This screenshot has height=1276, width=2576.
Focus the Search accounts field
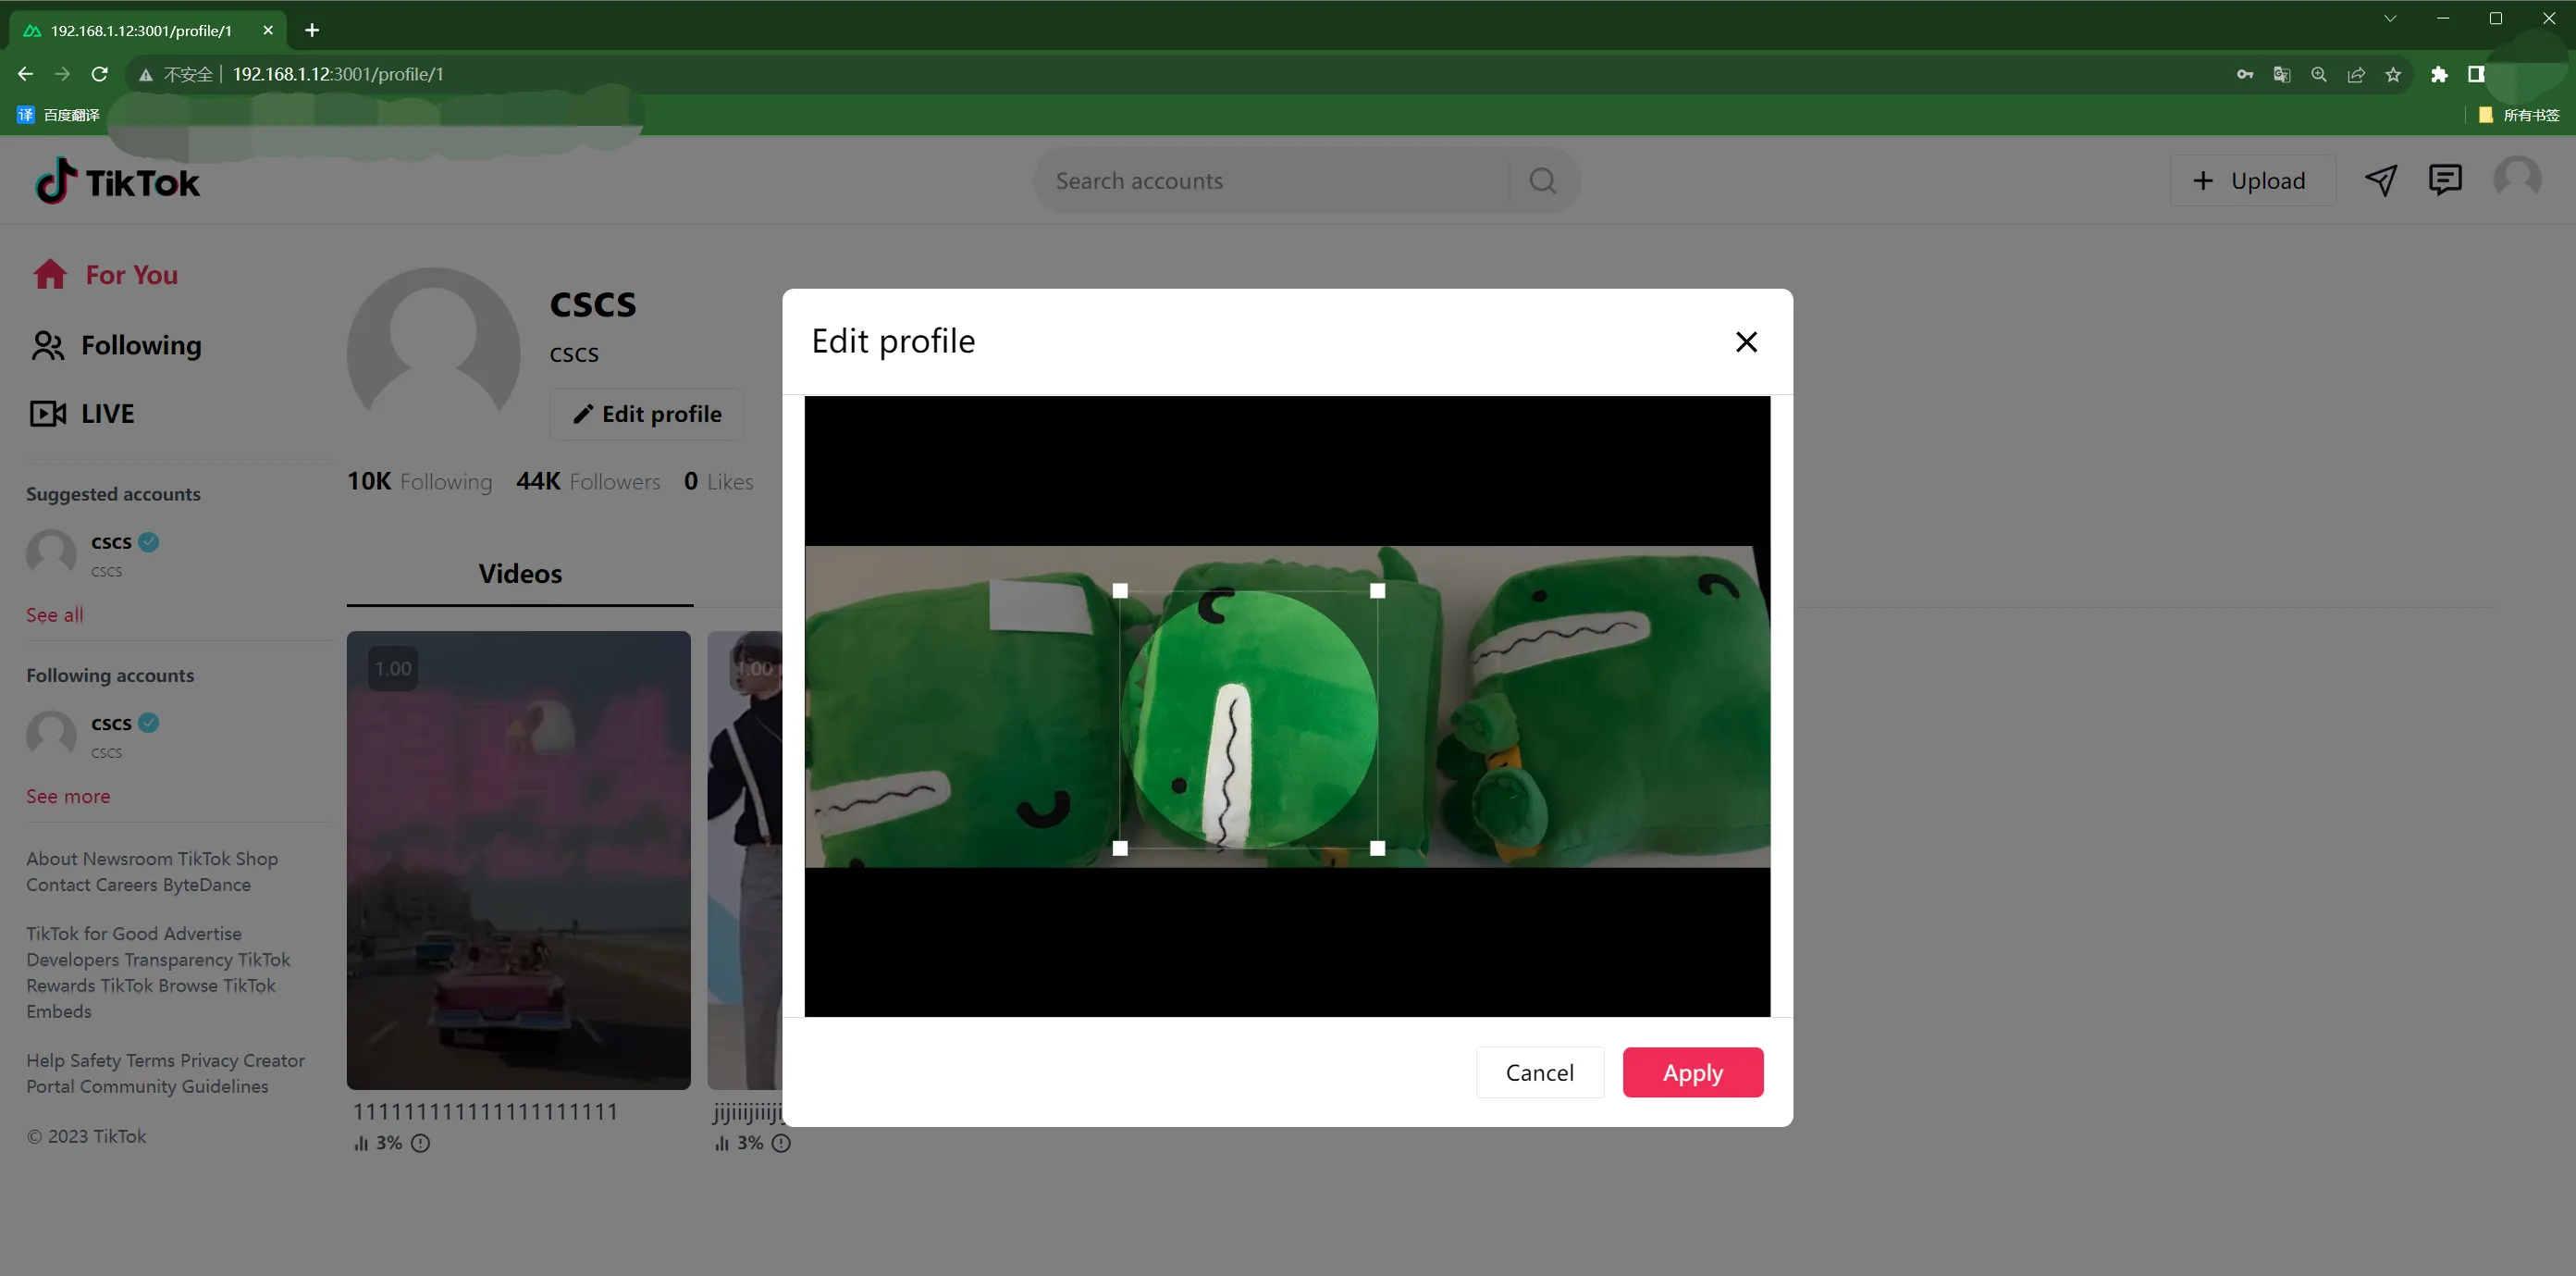tap(1272, 181)
